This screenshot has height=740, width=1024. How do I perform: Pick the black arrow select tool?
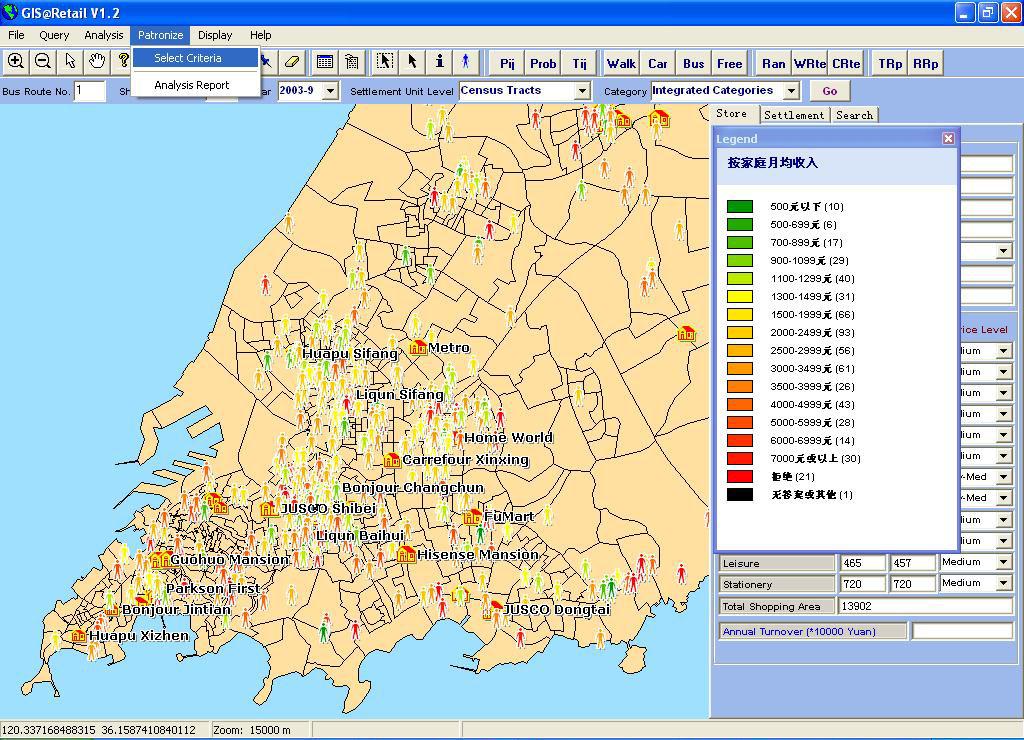click(x=412, y=62)
